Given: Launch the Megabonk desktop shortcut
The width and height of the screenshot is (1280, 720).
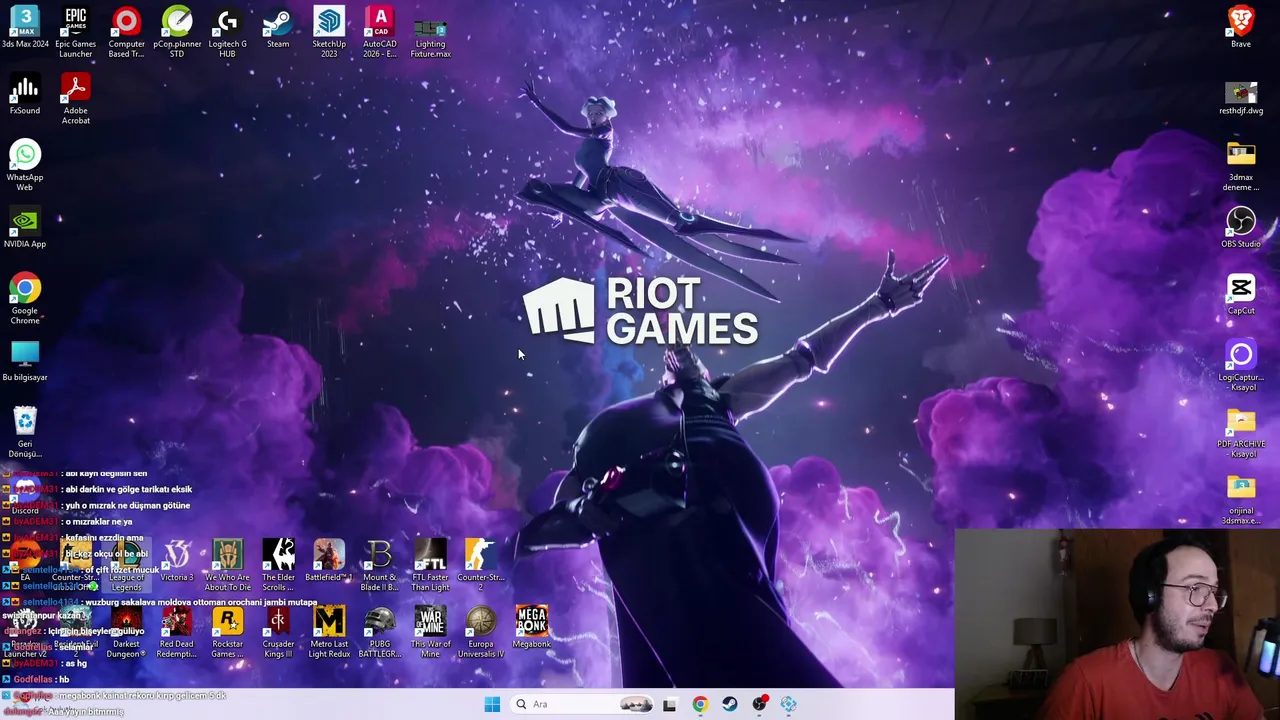Looking at the screenshot, I should (532, 627).
